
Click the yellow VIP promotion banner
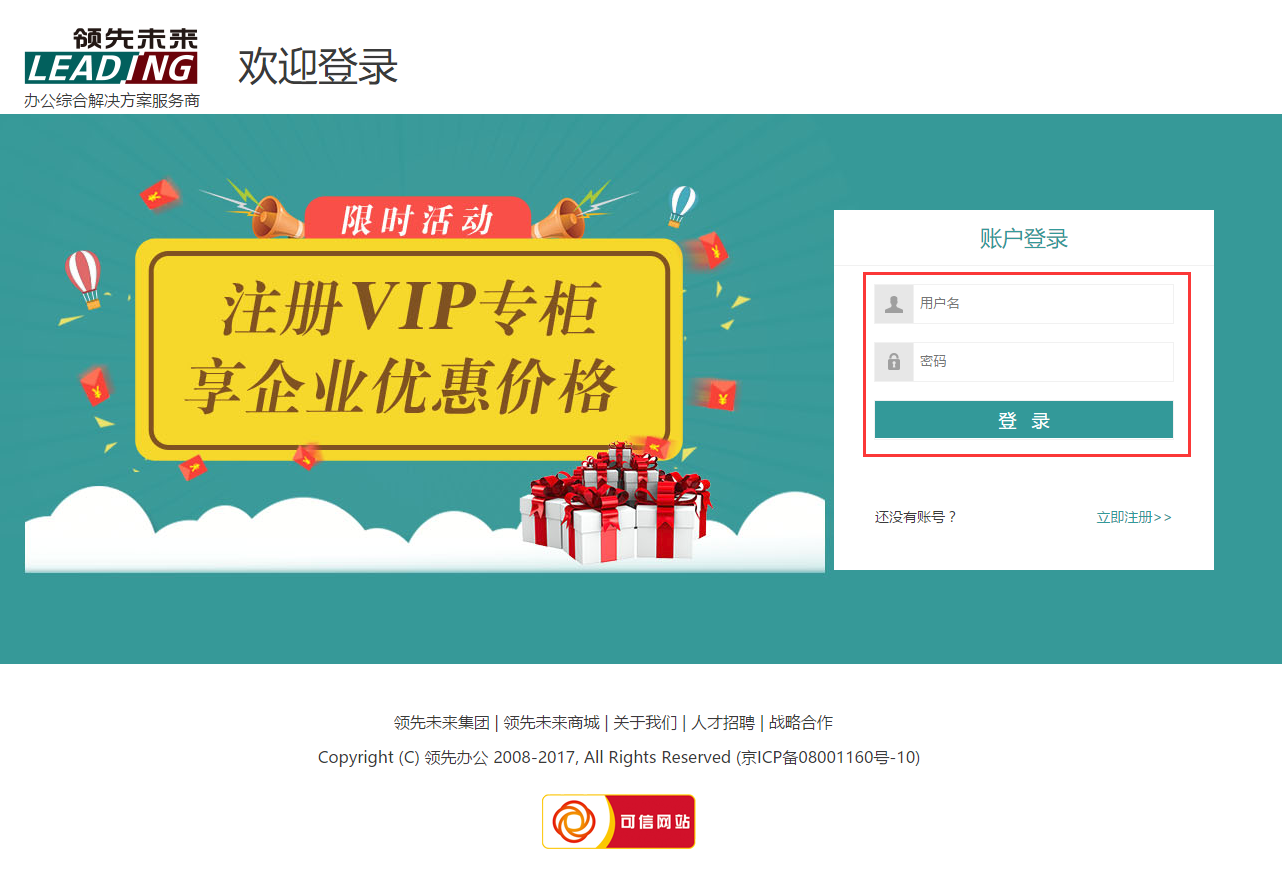(409, 349)
